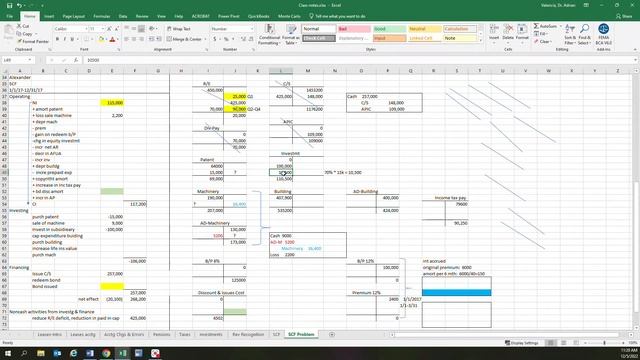Toggle italic formatting

point(64,39)
